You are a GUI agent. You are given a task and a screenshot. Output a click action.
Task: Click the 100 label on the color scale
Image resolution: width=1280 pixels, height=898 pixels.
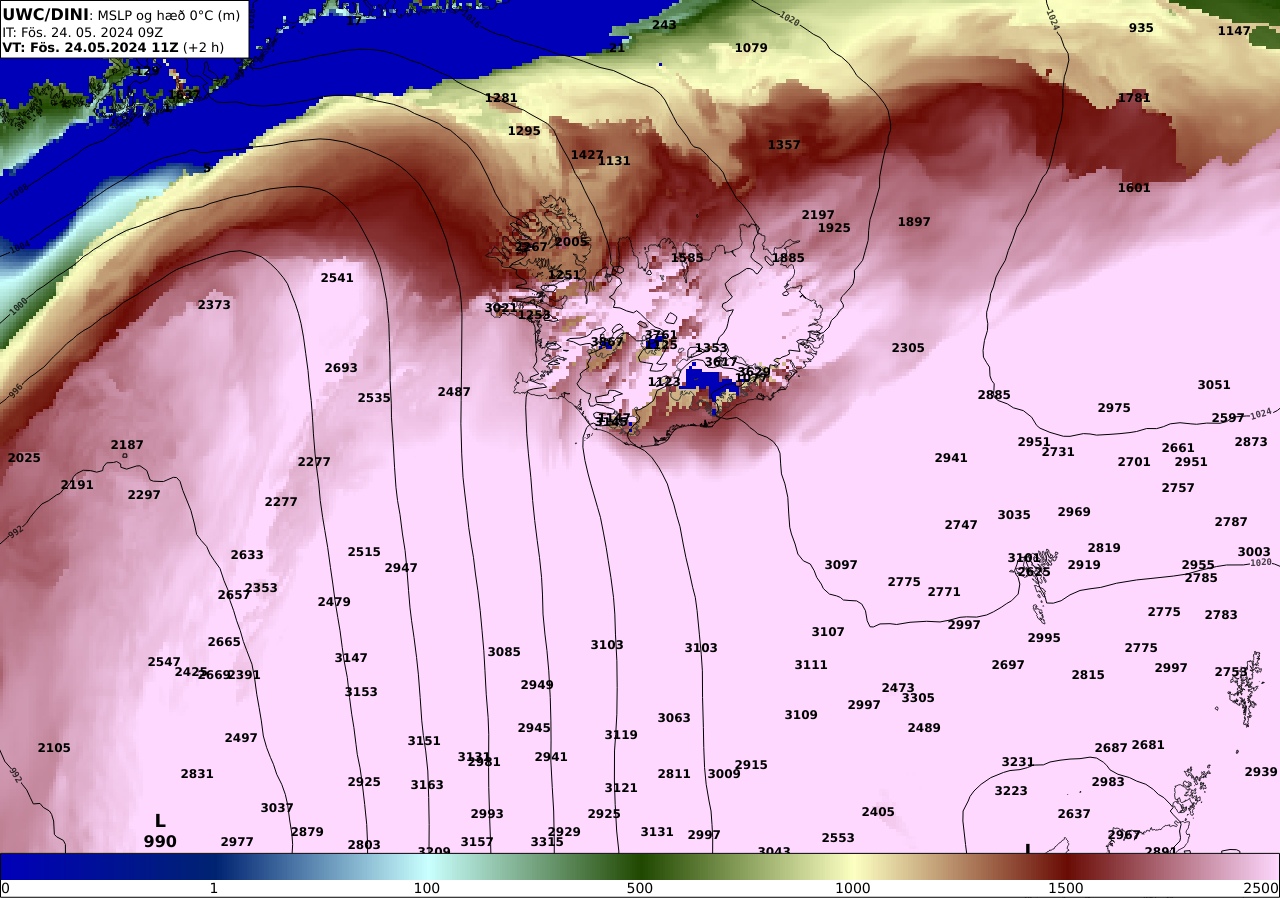(427, 888)
